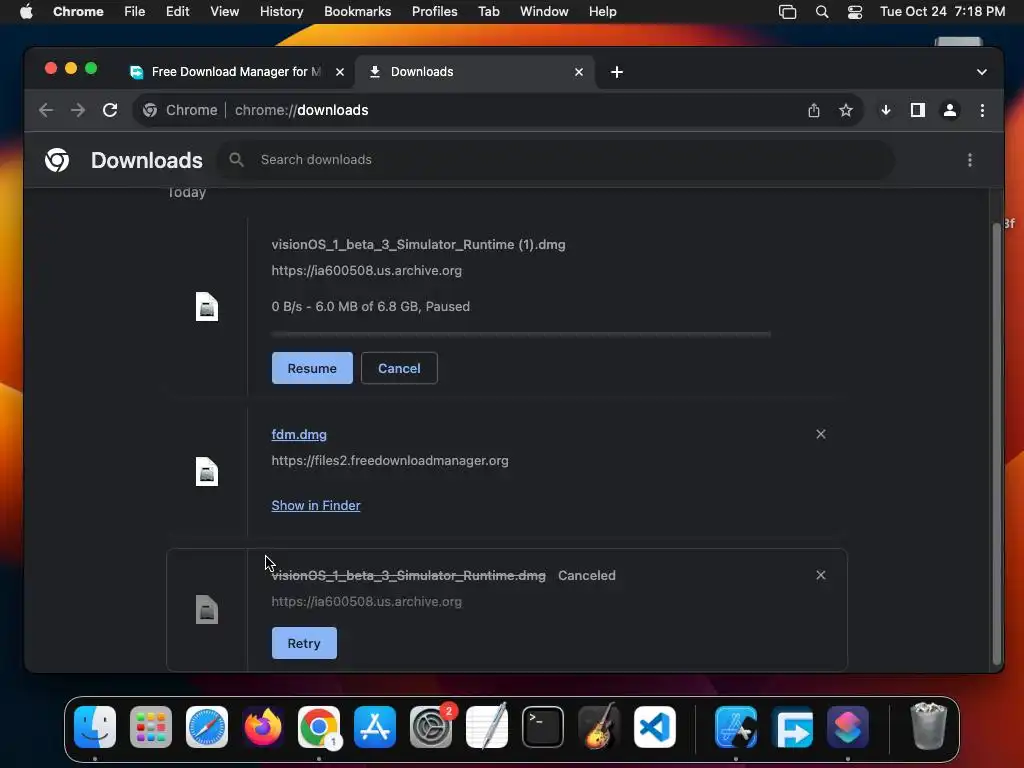The image size is (1024, 768).
Task: Expand the tab search chevron
Action: (x=982, y=72)
